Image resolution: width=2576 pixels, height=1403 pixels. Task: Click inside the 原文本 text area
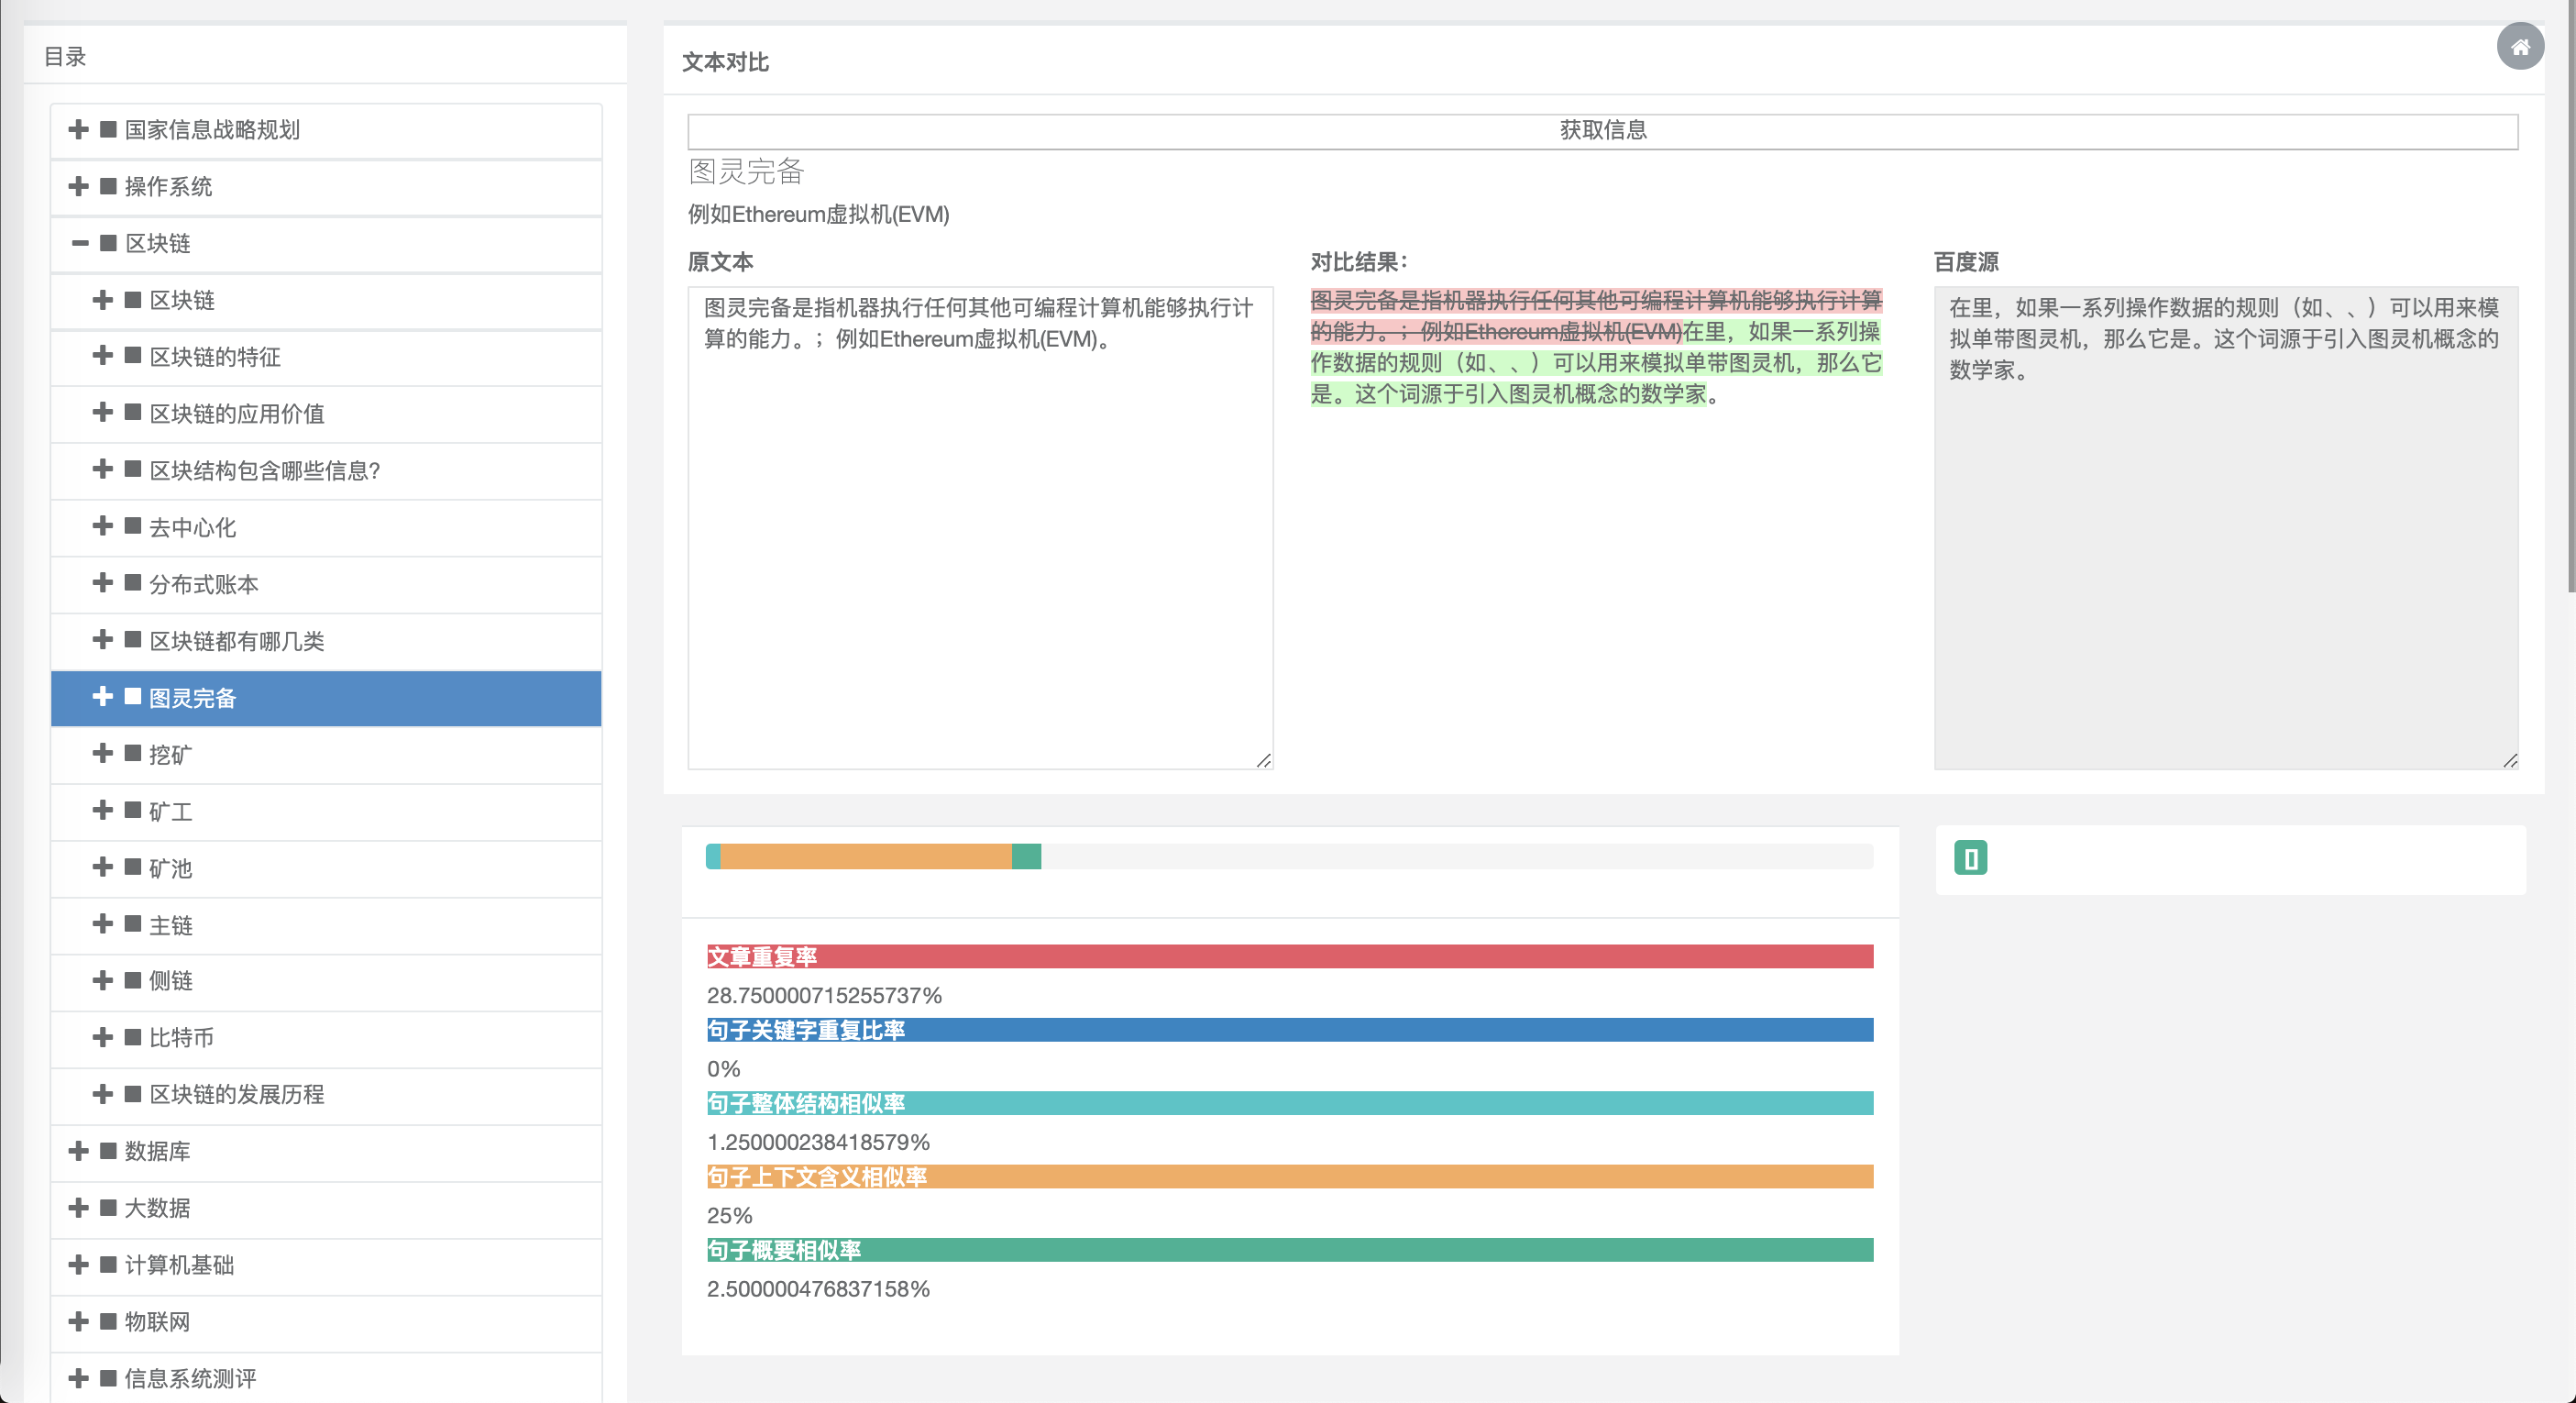pos(980,528)
